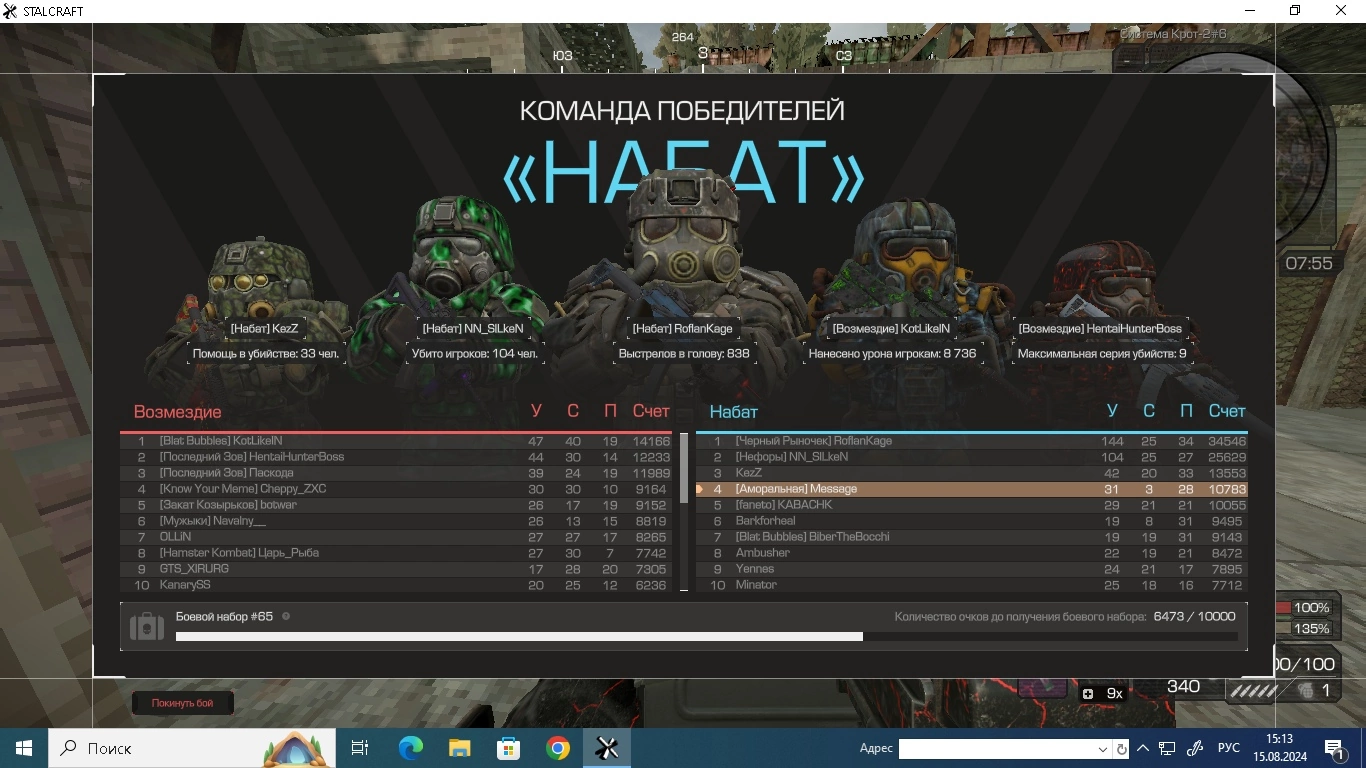Select row [Hamster Kombat] Царь_Рыба
Viewport: 1366px width, 768px height.
click(x=396, y=553)
